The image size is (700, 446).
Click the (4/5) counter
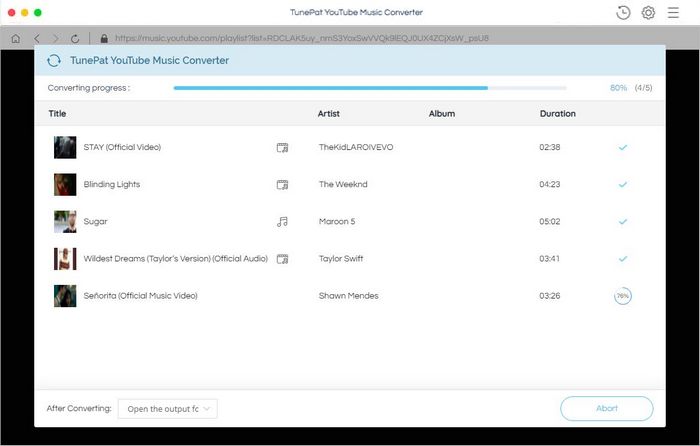coord(643,88)
